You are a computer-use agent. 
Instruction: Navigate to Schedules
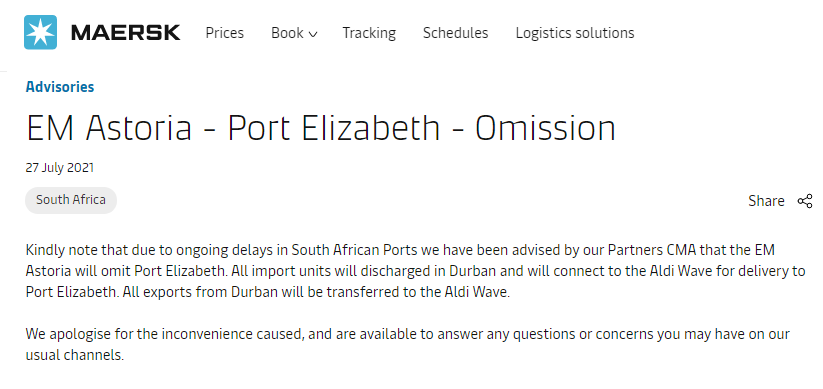456,33
